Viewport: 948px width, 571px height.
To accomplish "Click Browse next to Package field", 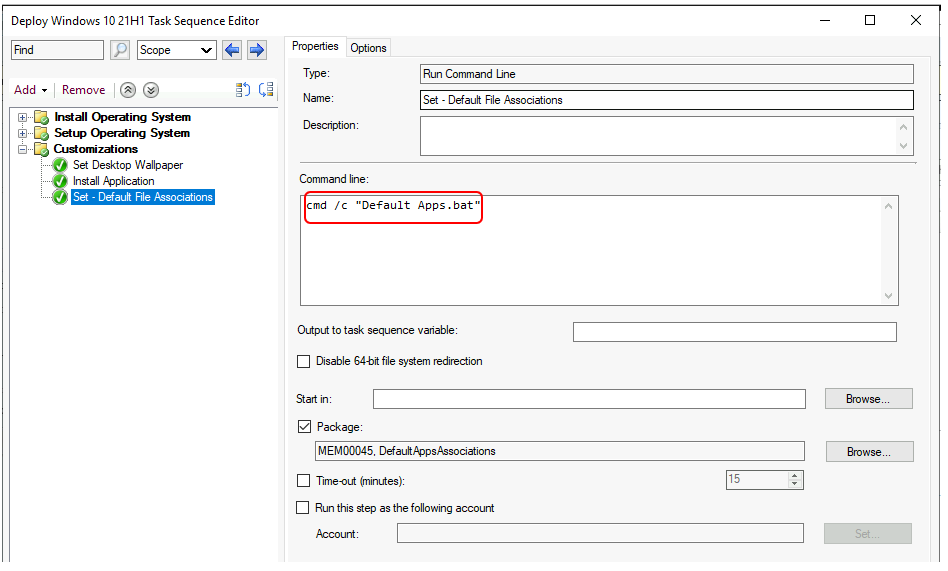I will (868, 452).
